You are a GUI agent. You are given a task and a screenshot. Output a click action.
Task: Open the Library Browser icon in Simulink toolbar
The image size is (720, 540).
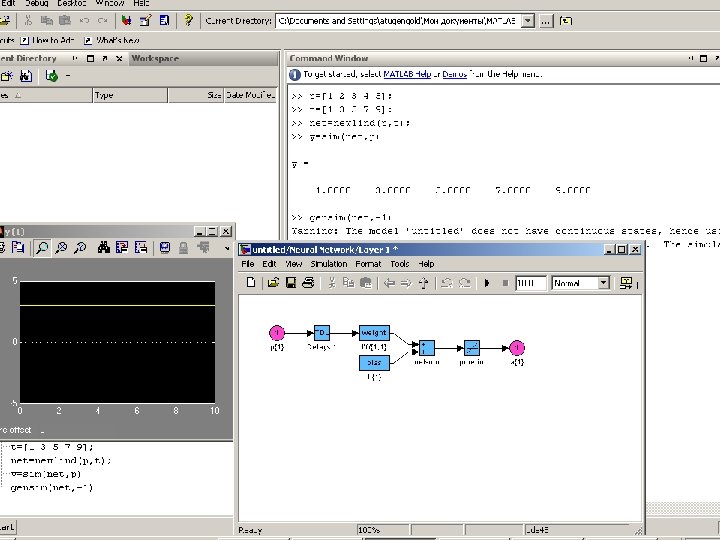626,283
